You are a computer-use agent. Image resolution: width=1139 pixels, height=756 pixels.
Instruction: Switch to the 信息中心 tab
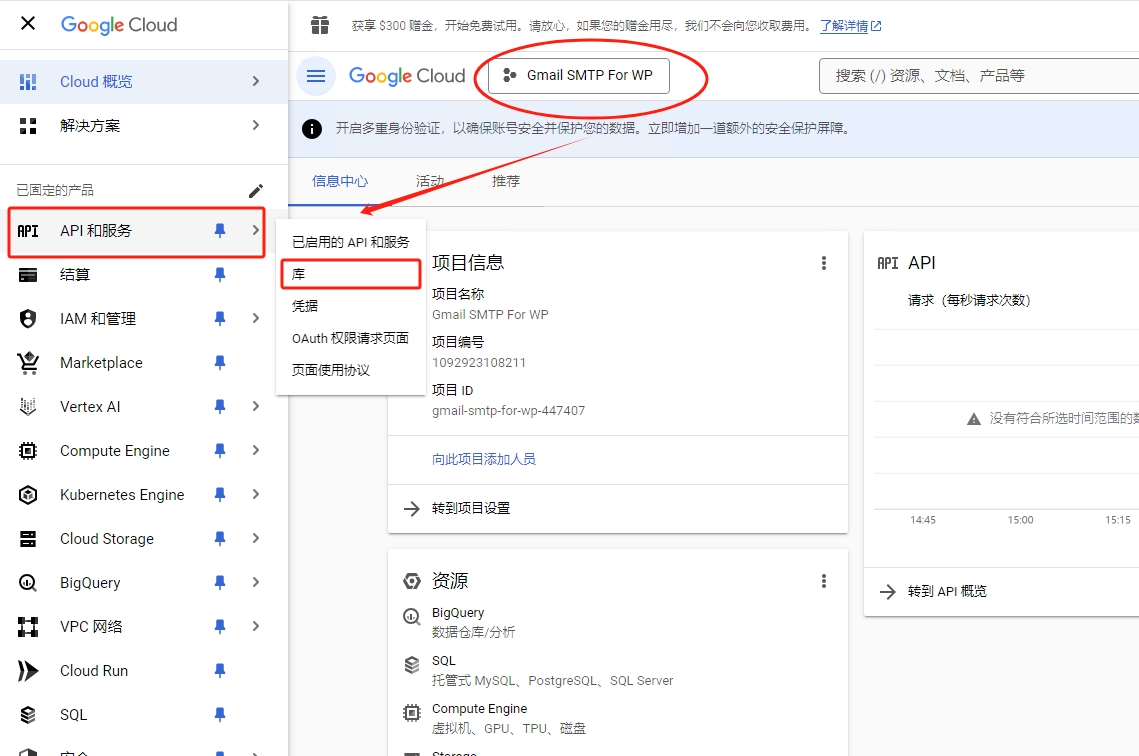tap(340, 182)
